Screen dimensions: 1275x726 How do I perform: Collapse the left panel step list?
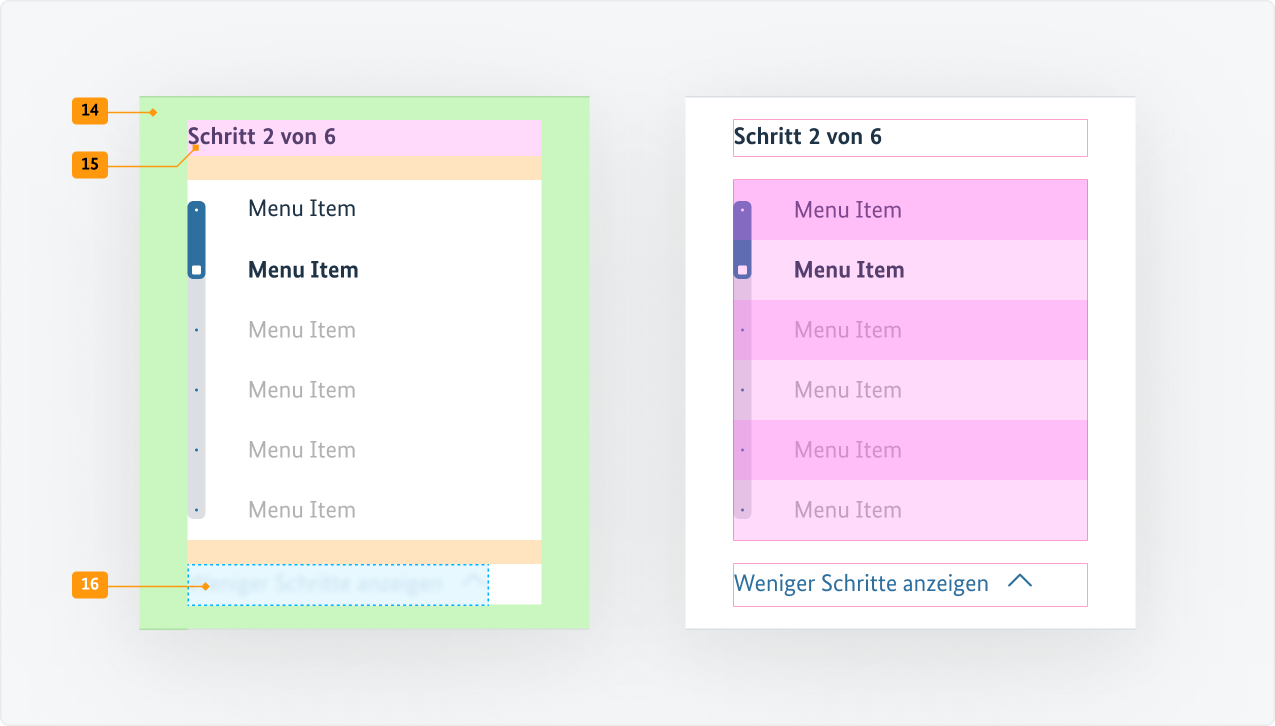point(338,584)
